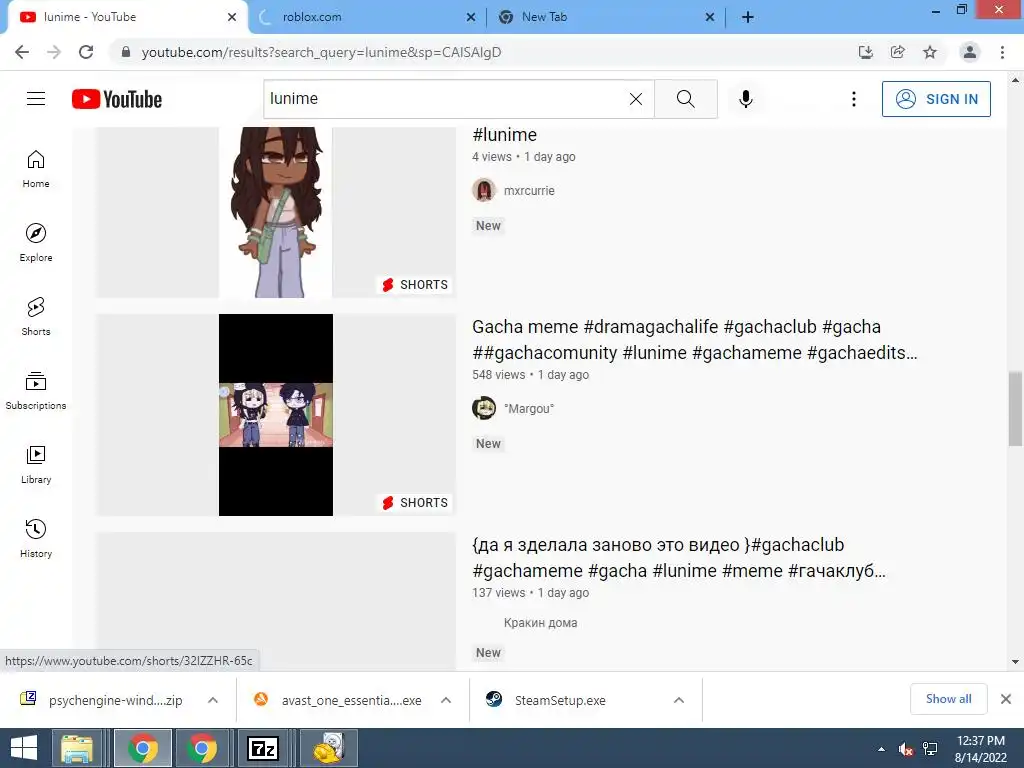Open File Explorer from the taskbar
This screenshot has width=1024, height=768.
click(77, 748)
